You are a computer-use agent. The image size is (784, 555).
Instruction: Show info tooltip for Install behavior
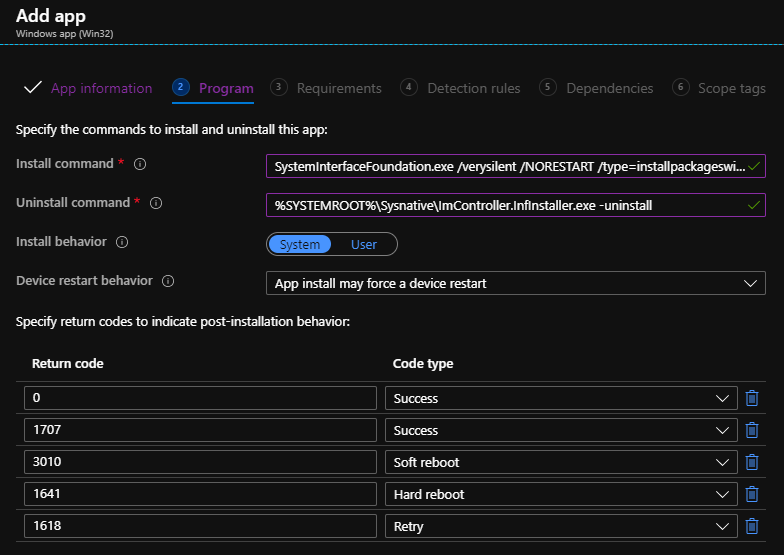pos(122,242)
